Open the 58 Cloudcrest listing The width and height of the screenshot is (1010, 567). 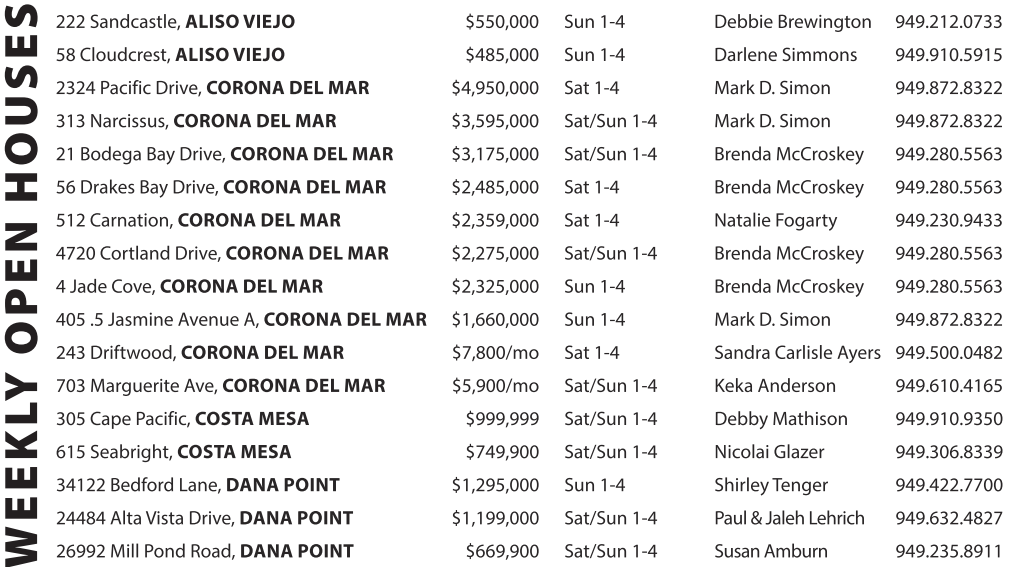[170, 55]
